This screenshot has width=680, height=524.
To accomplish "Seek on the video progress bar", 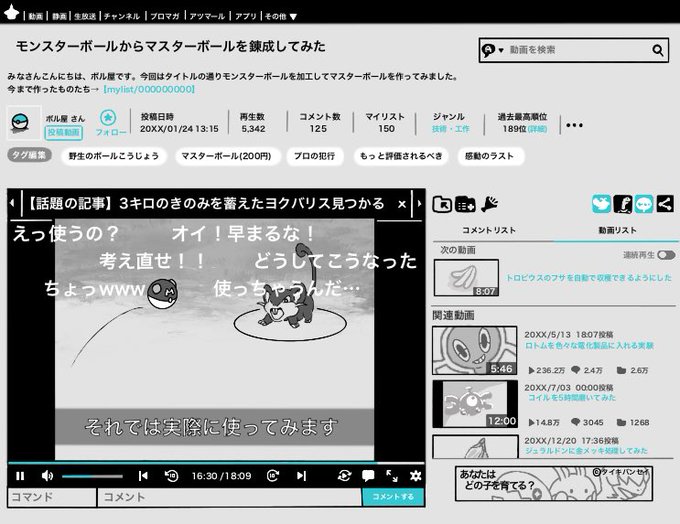I will point(216,463).
